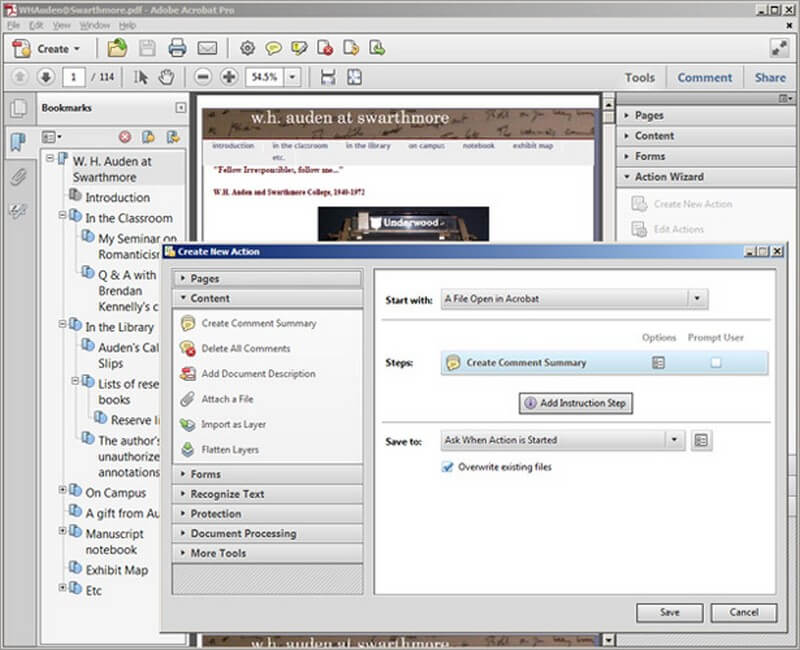Screen dimensions: 800x650
Task: Open the Page Thumbnails panel icon
Action: pyautogui.click(x=19, y=108)
